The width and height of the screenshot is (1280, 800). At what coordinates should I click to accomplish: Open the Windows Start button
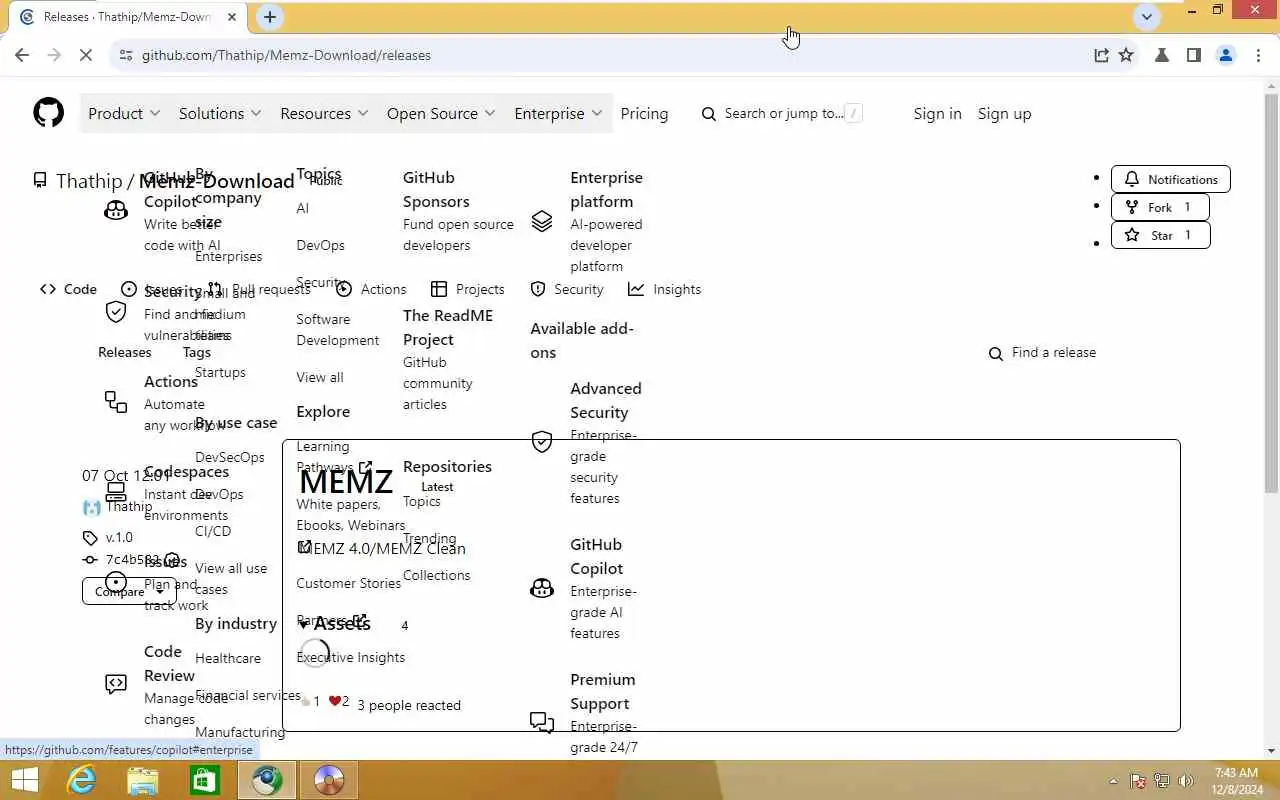click(x=24, y=780)
